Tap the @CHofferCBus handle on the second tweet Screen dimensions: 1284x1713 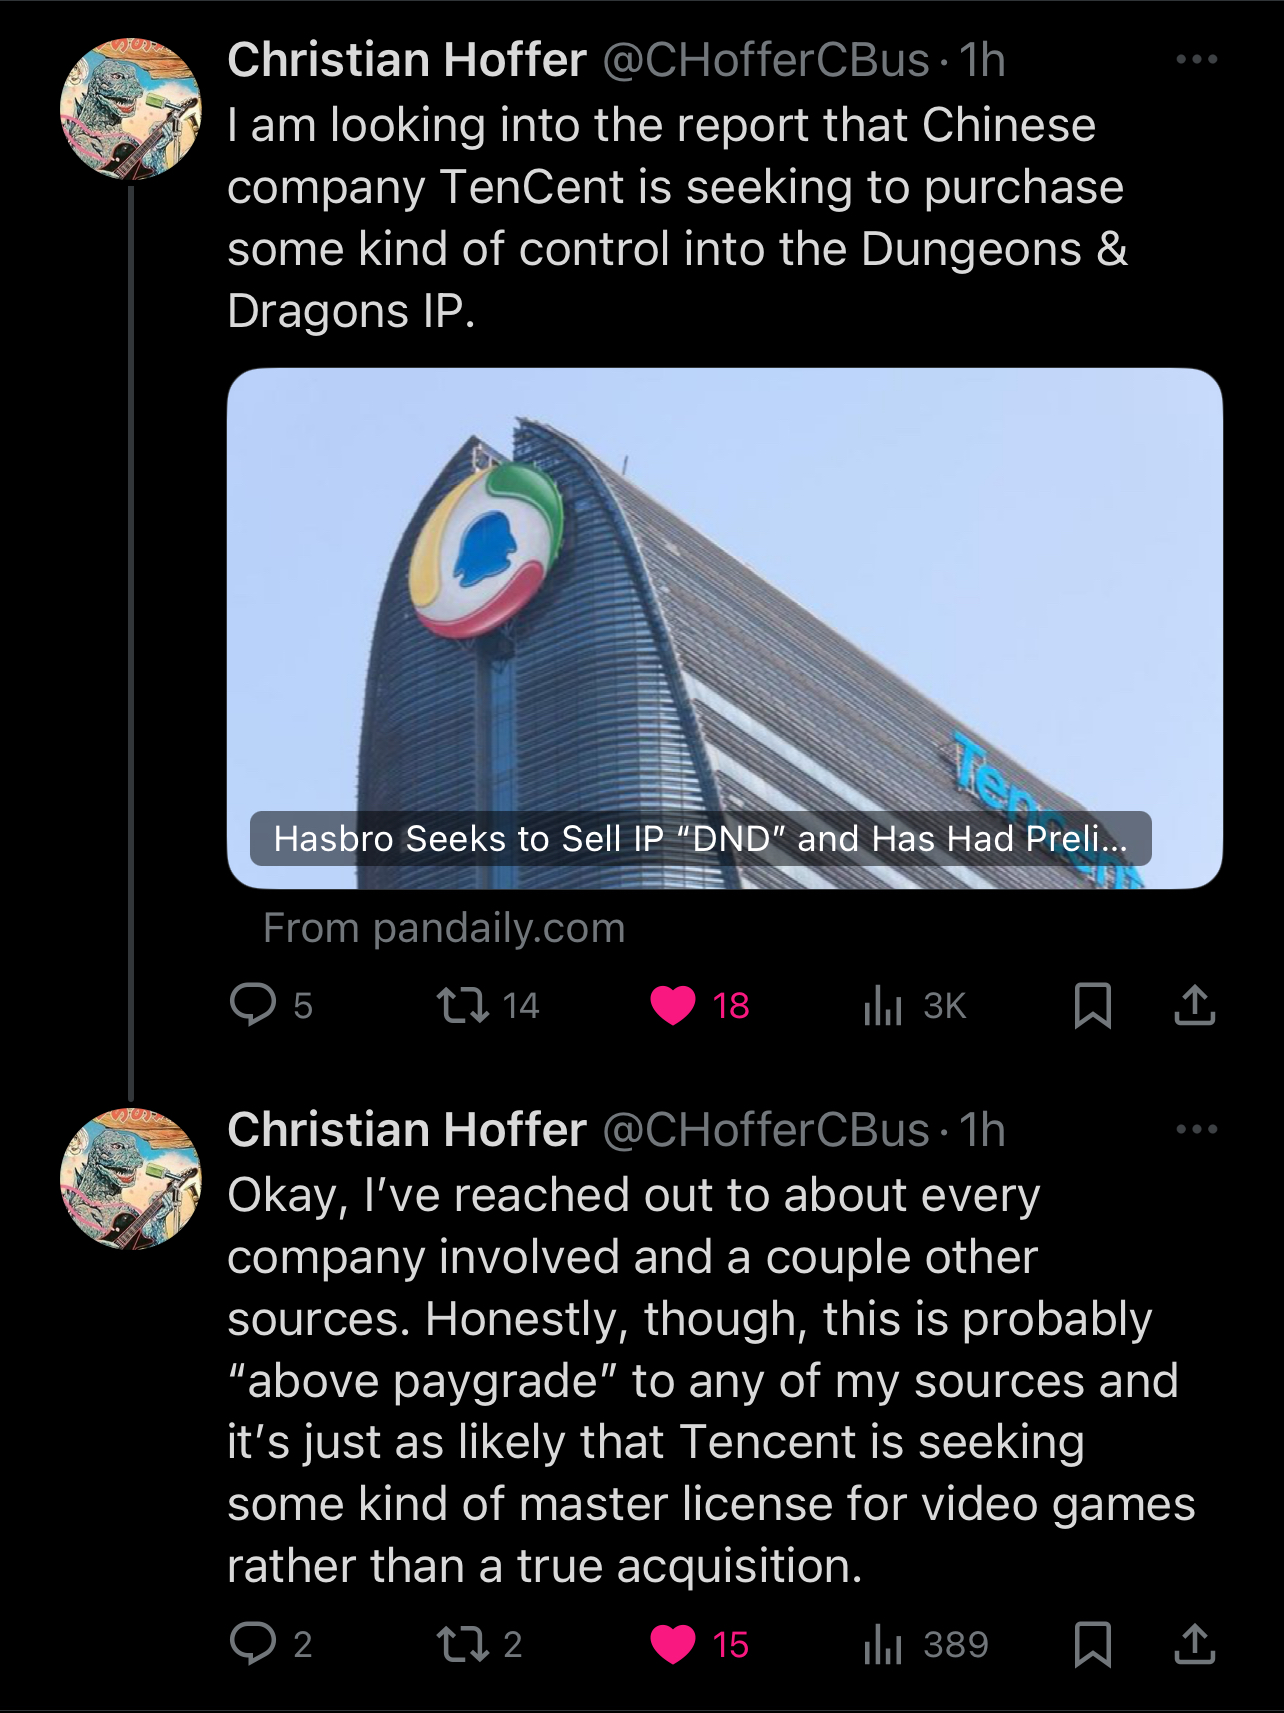(x=766, y=1130)
